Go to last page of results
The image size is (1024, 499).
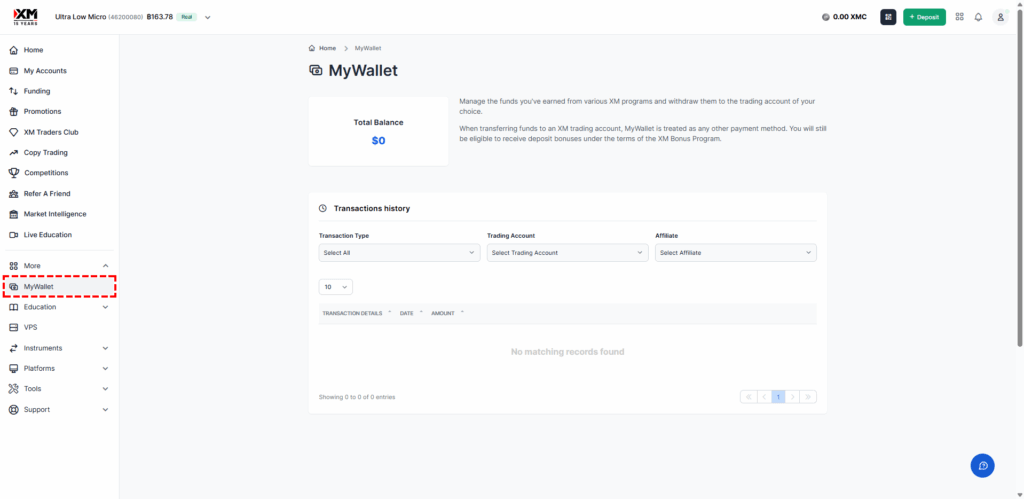pyautogui.click(x=808, y=396)
